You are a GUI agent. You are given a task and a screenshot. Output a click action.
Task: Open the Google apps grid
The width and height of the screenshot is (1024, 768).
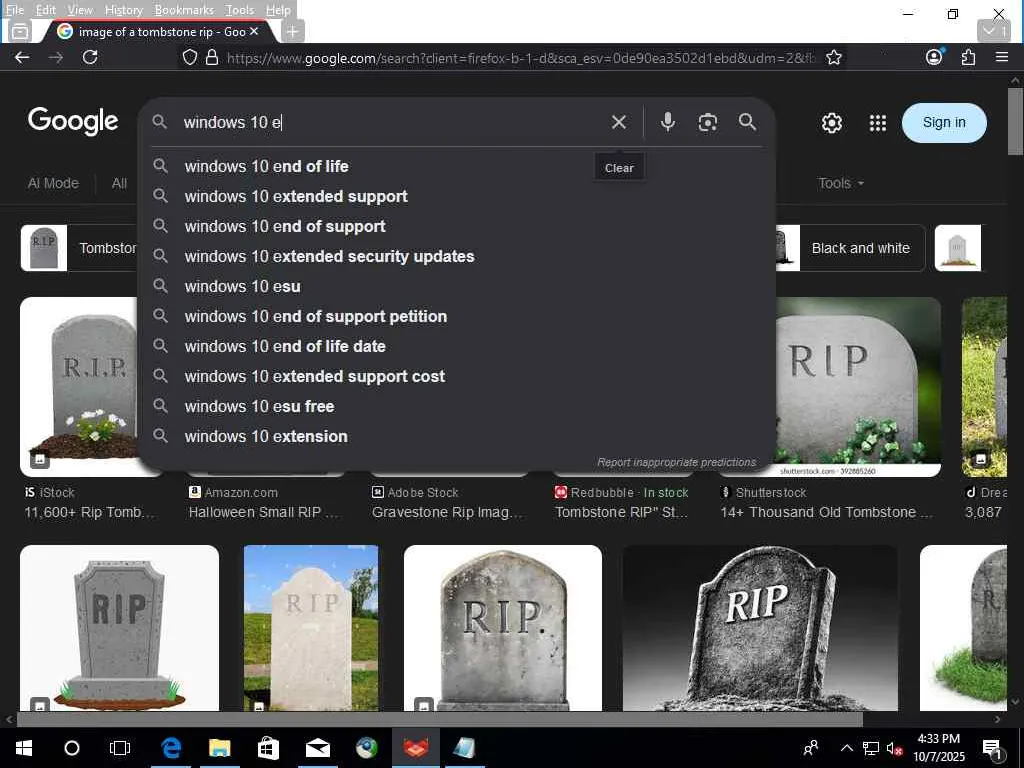point(878,123)
